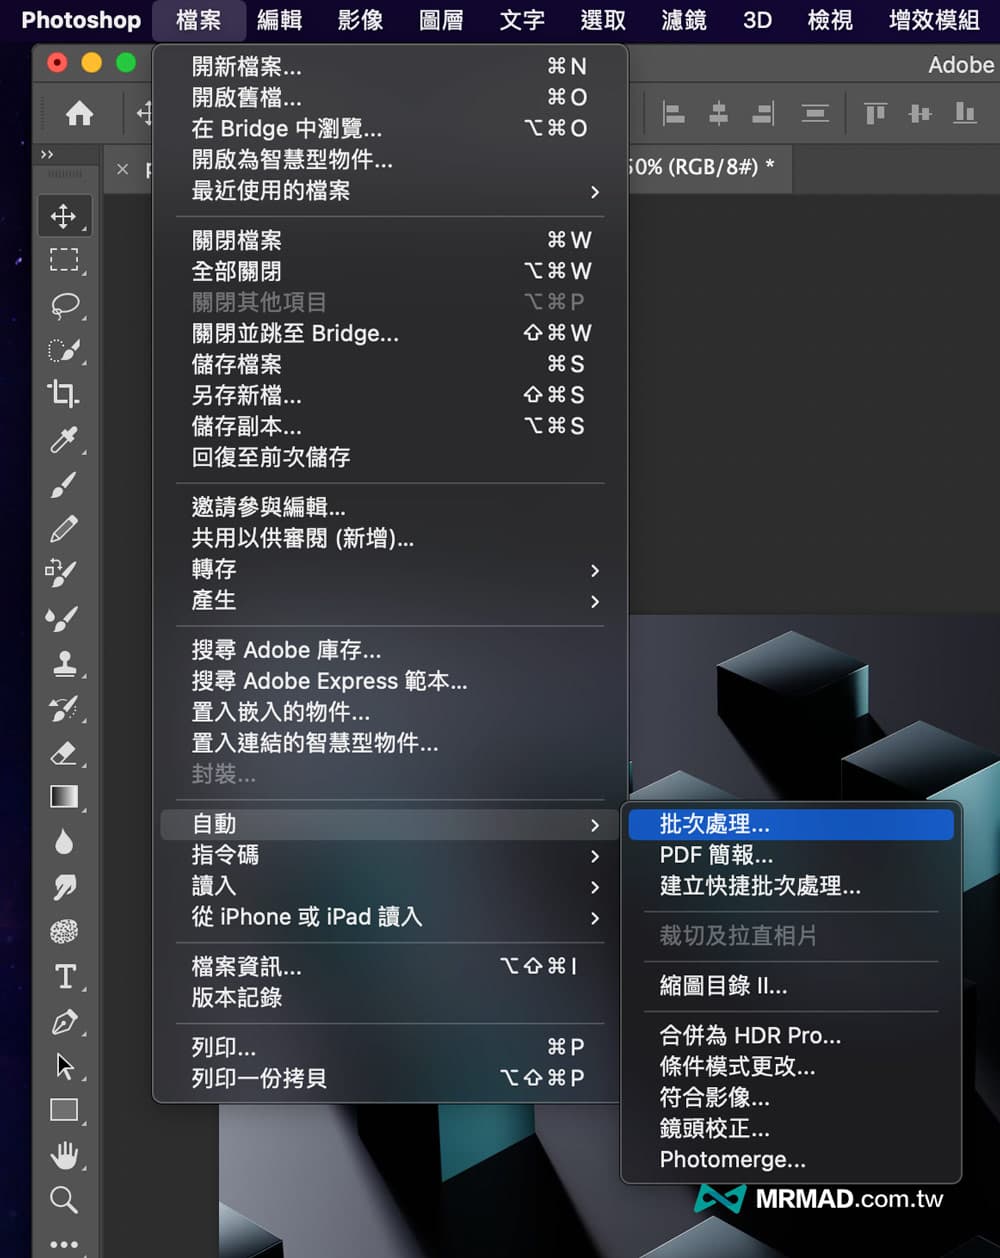
Task: Open the 濾鏡 menu in menu bar
Action: 684,20
